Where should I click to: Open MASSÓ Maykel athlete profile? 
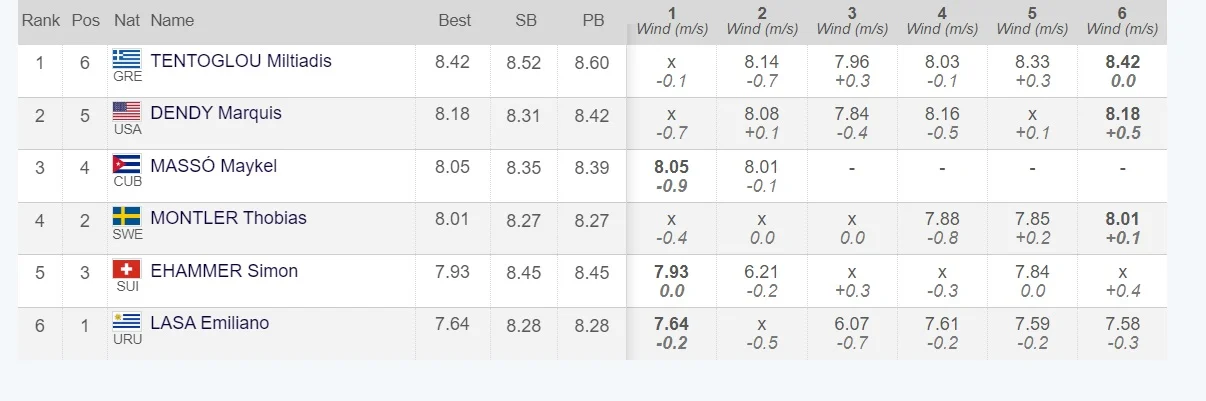(214, 166)
